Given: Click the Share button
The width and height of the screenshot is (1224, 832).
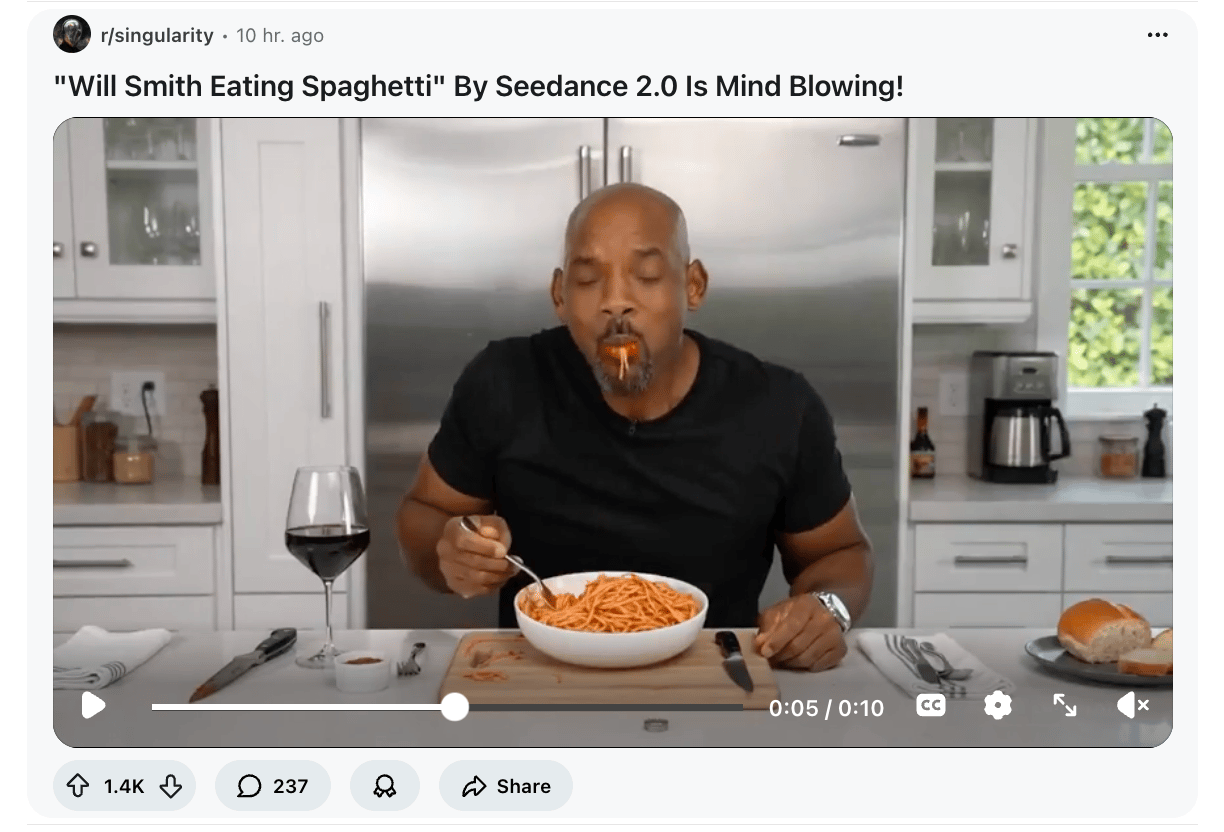Looking at the screenshot, I should (x=506, y=786).
